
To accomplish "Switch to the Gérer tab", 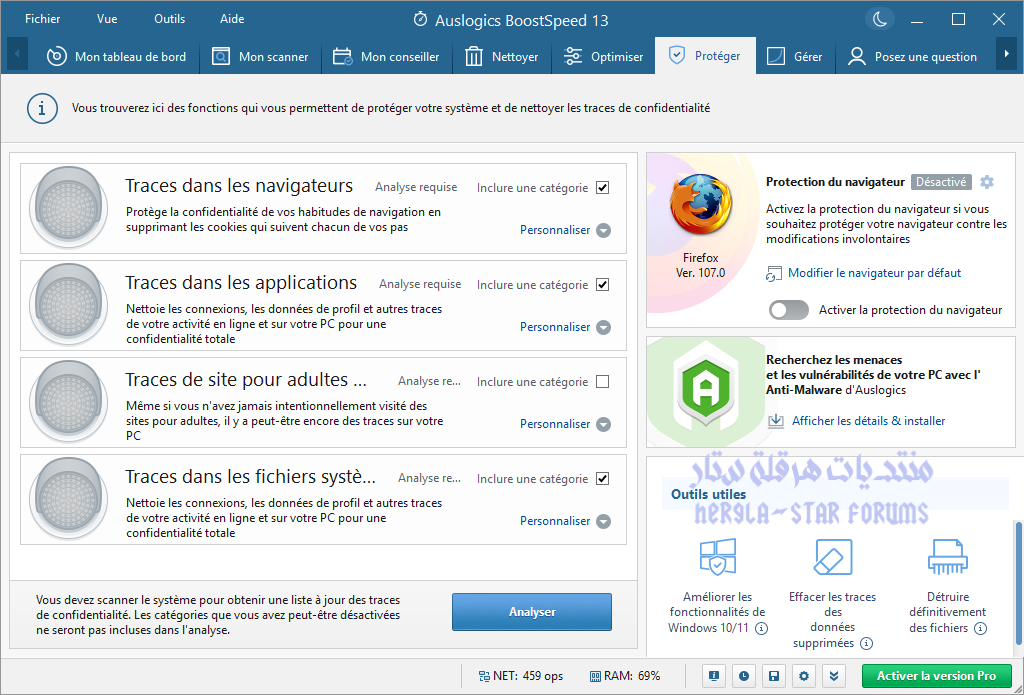I will click(x=795, y=57).
